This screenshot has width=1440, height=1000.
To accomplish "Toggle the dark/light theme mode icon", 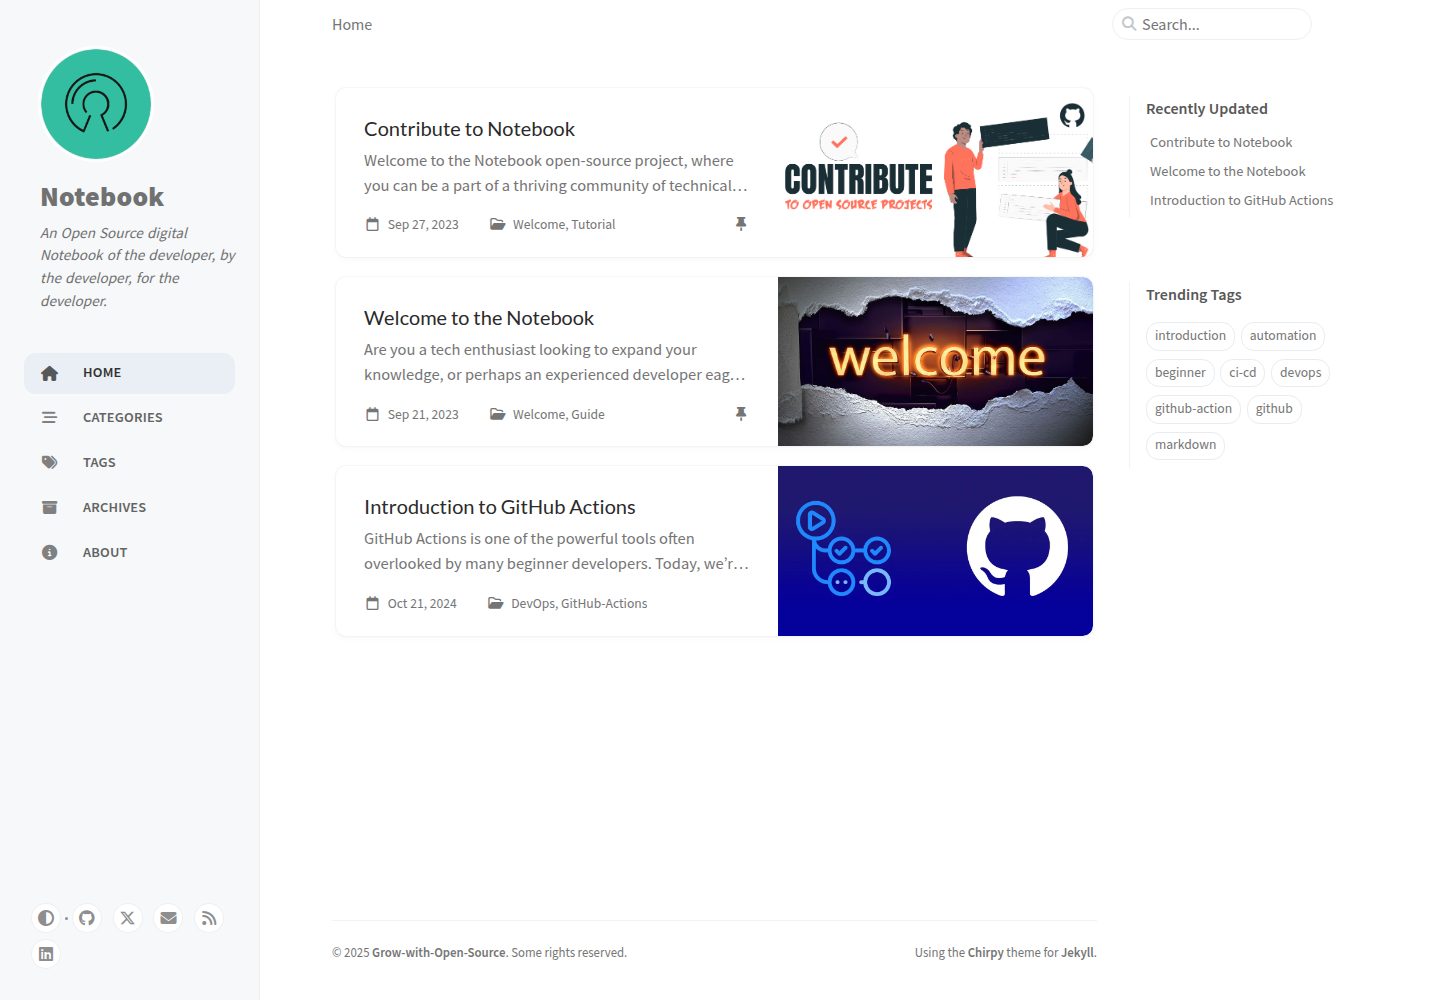I will click(x=46, y=918).
